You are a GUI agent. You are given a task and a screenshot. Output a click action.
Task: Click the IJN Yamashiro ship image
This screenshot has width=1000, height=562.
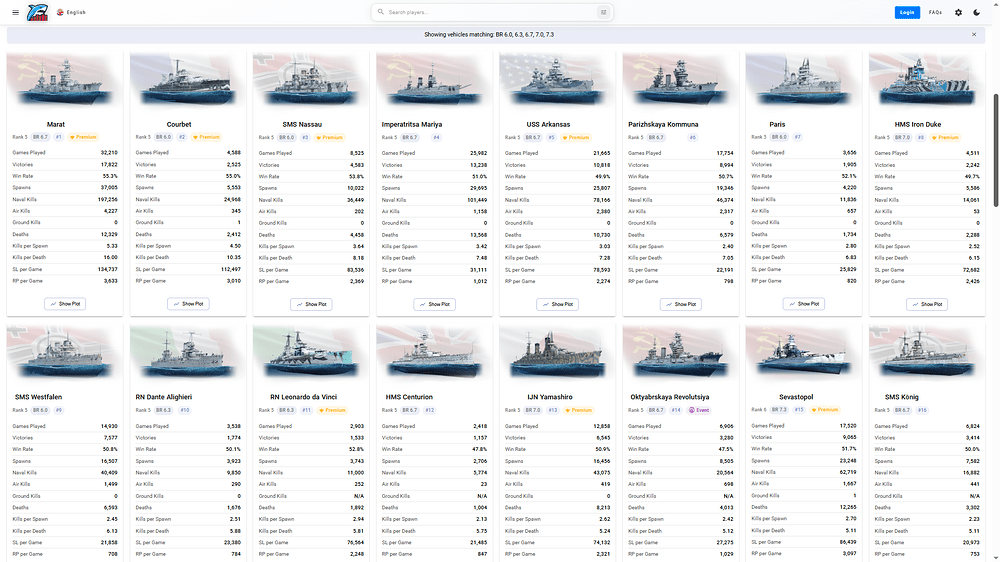pyautogui.click(x=557, y=355)
